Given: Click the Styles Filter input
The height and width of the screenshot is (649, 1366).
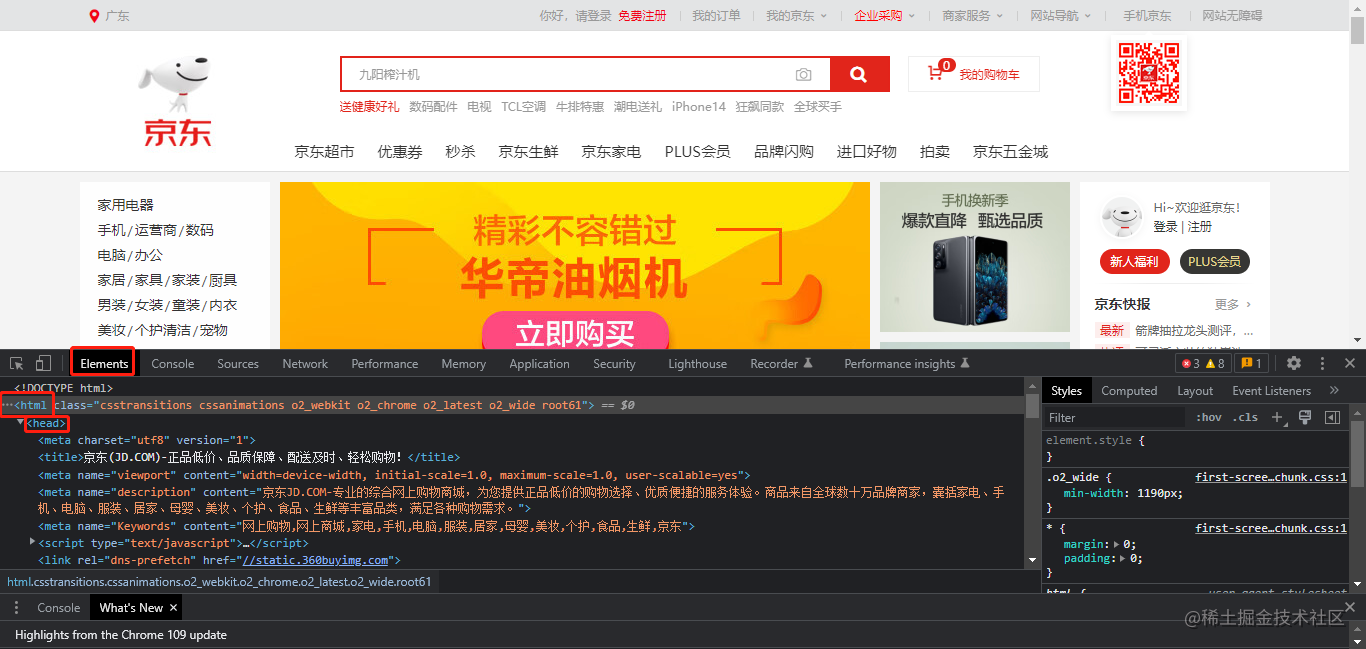Looking at the screenshot, I should (x=1113, y=417).
